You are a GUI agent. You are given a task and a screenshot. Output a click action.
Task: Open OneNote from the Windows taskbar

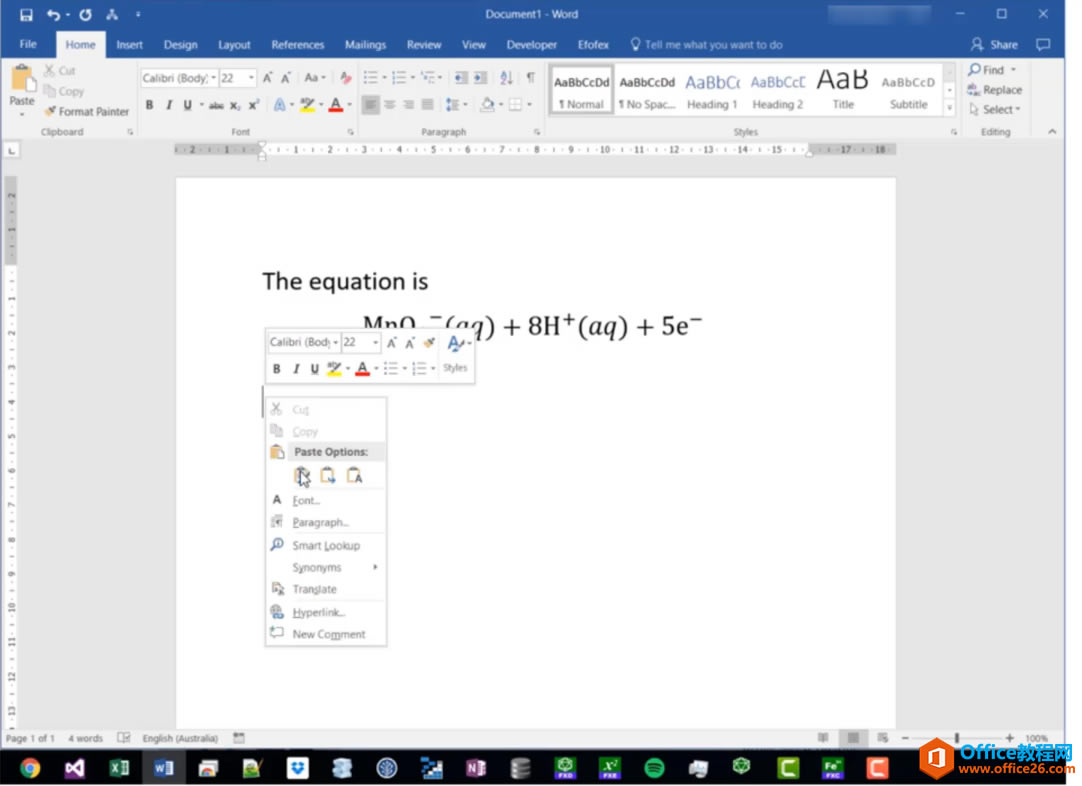(x=475, y=767)
